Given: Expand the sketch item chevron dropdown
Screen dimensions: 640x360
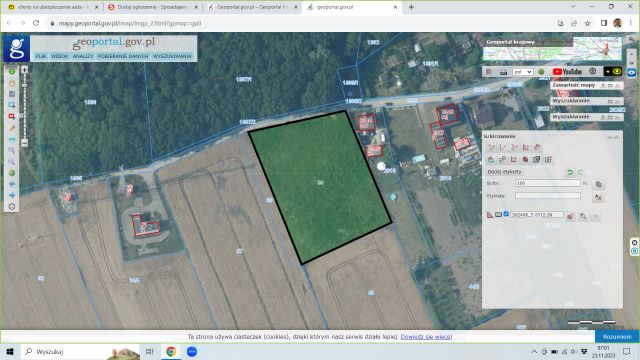Looking at the screenshot, I should 596,216.
